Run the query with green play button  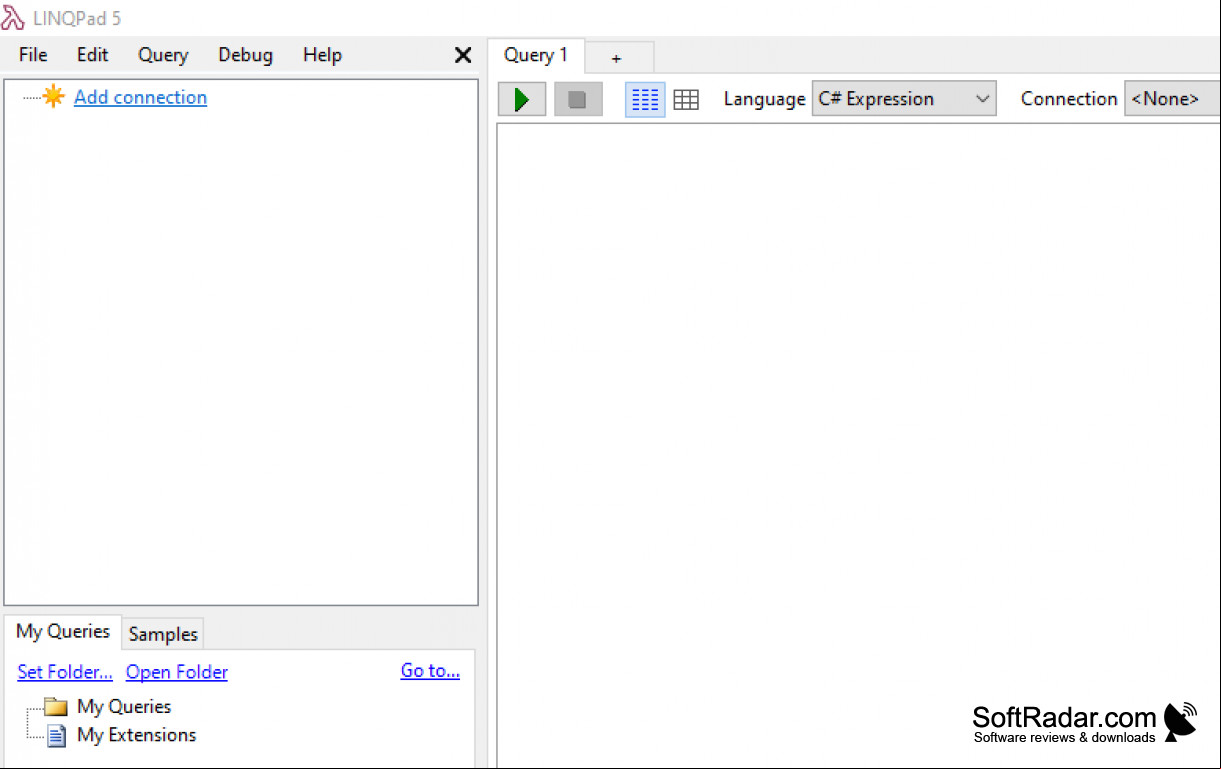[522, 99]
